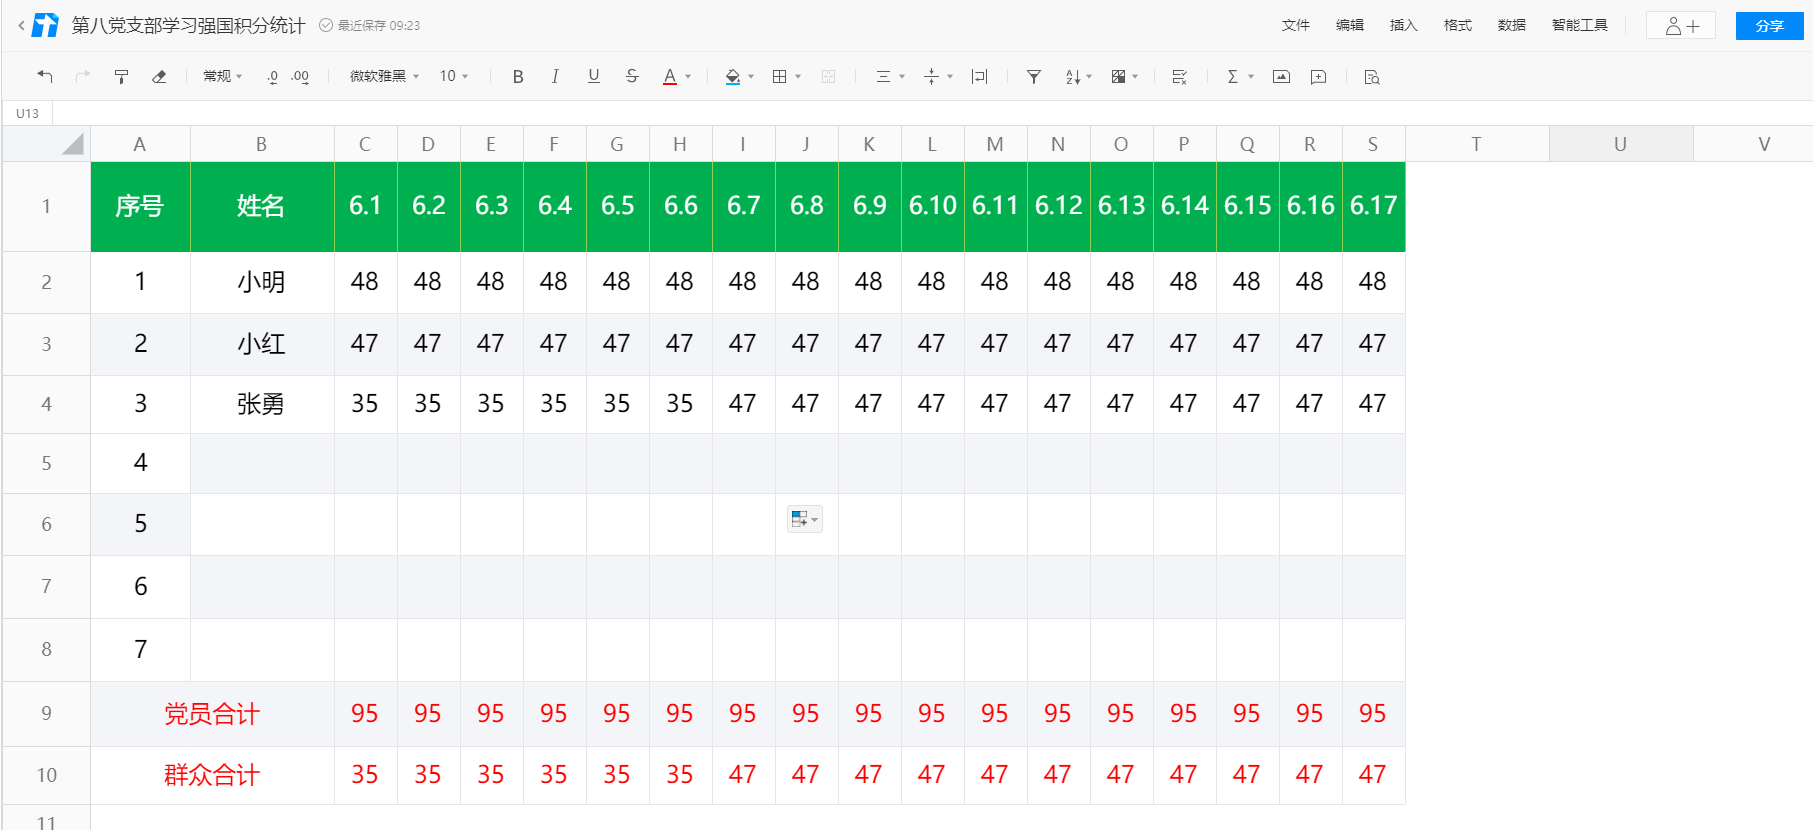The width and height of the screenshot is (1813, 830).
Task: Click the red font color swatch
Action: click(x=670, y=76)
